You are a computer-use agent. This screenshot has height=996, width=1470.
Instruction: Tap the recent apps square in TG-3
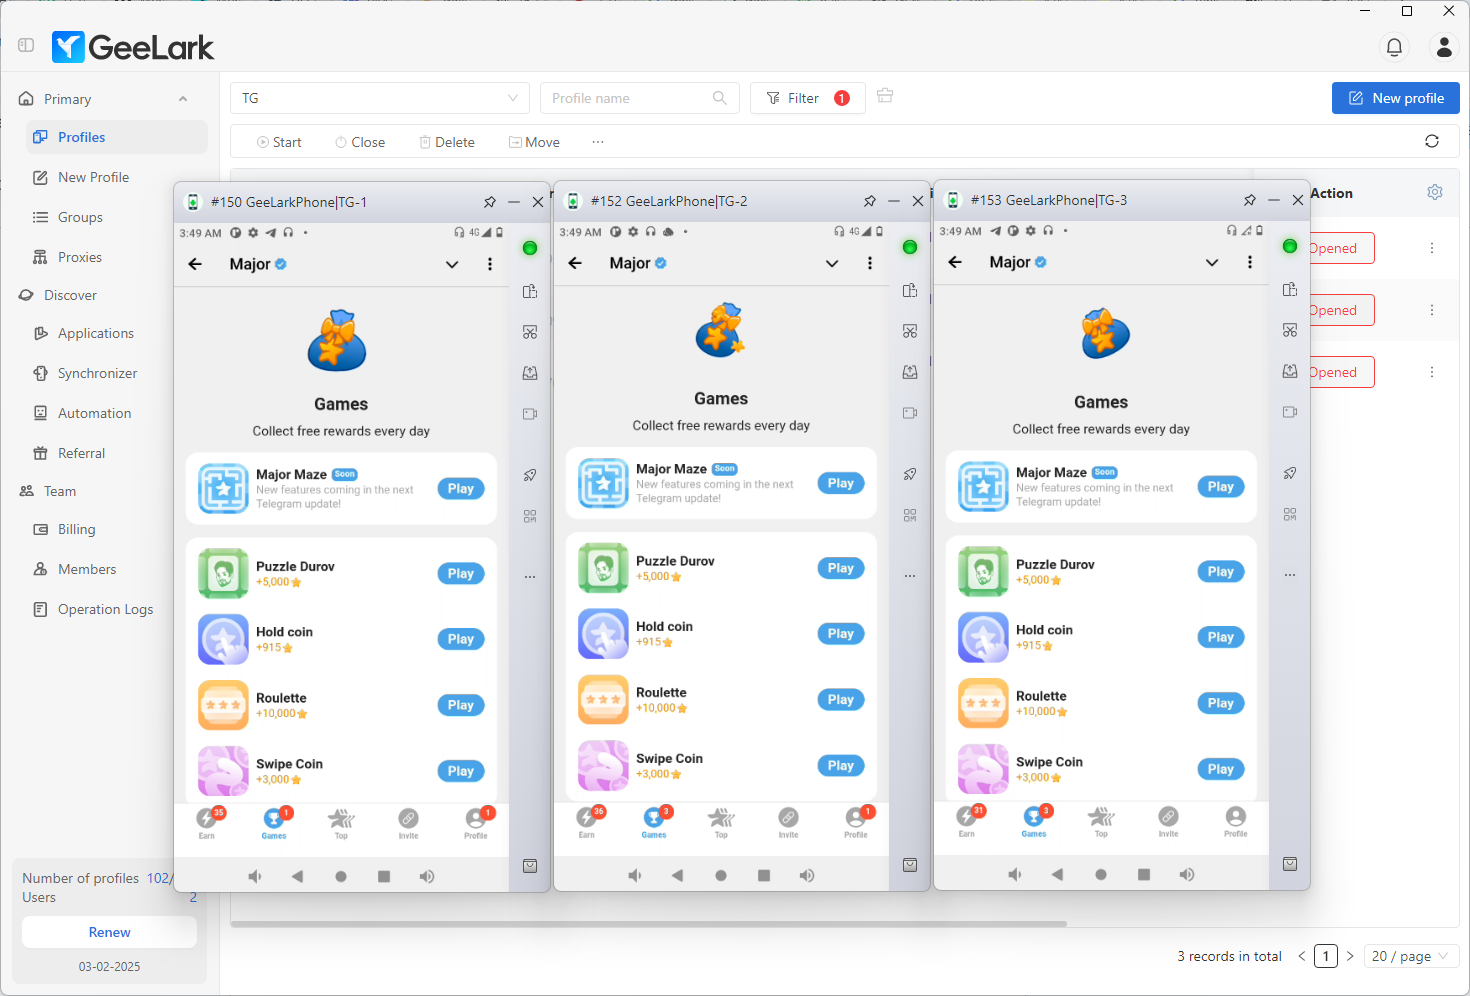[x=1144, y=874]
